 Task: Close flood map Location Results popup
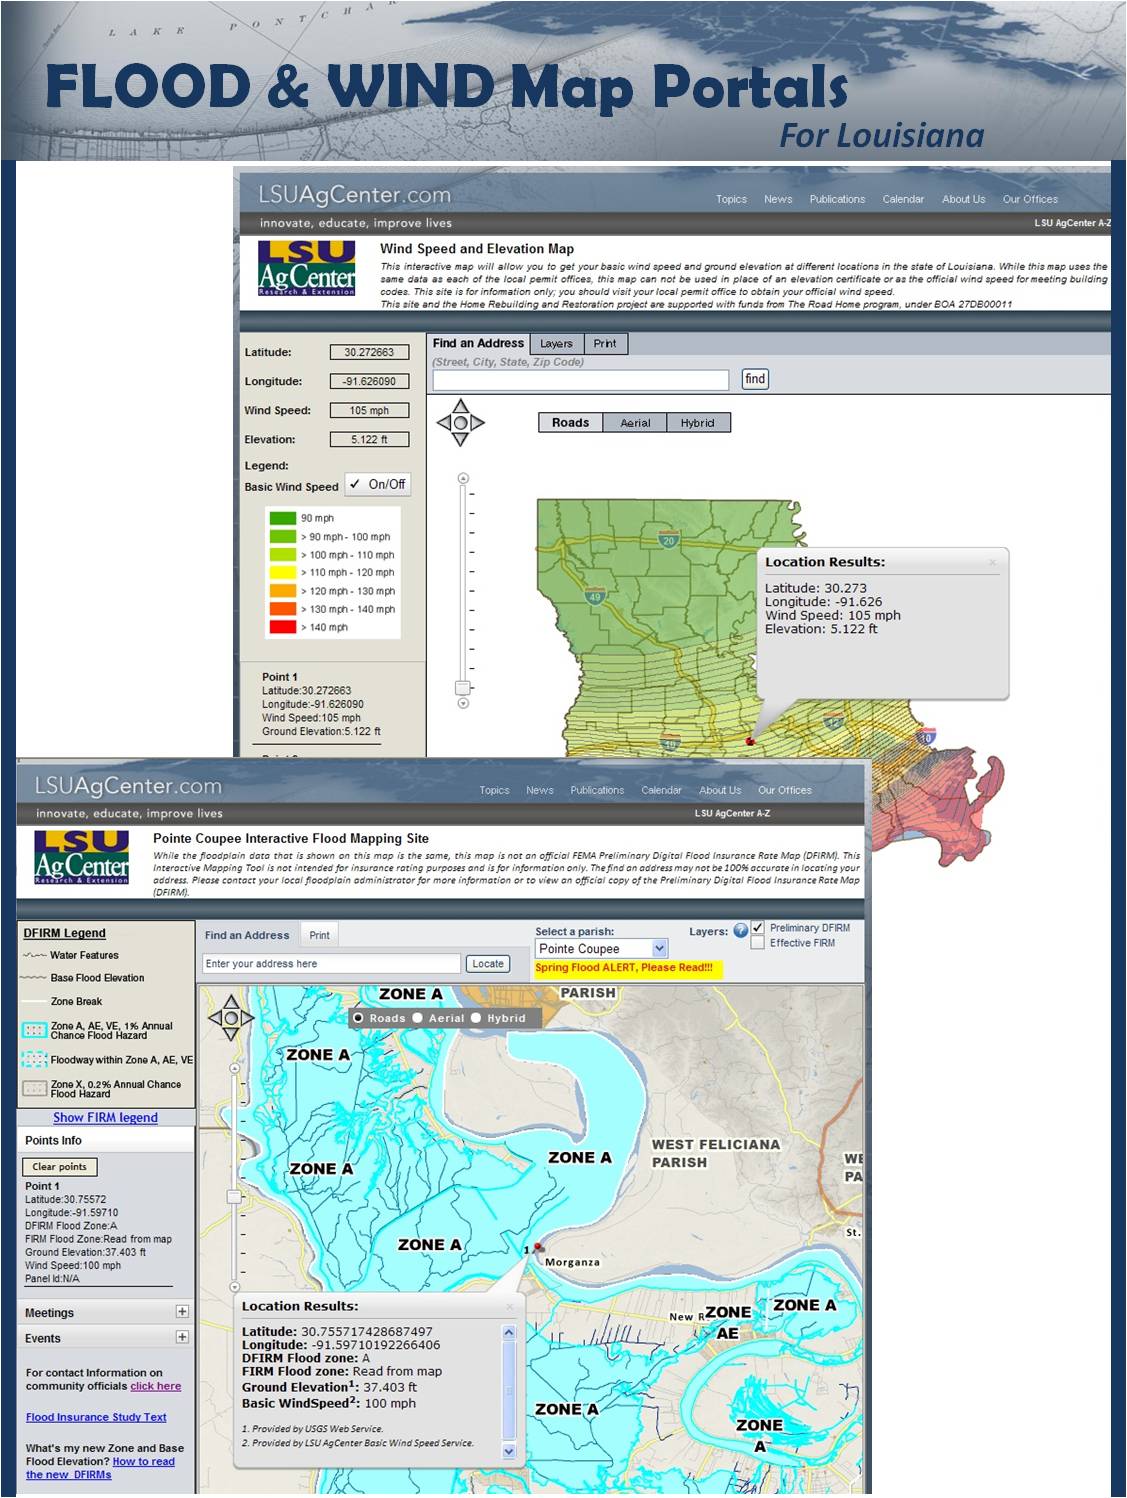point(509,1306)
